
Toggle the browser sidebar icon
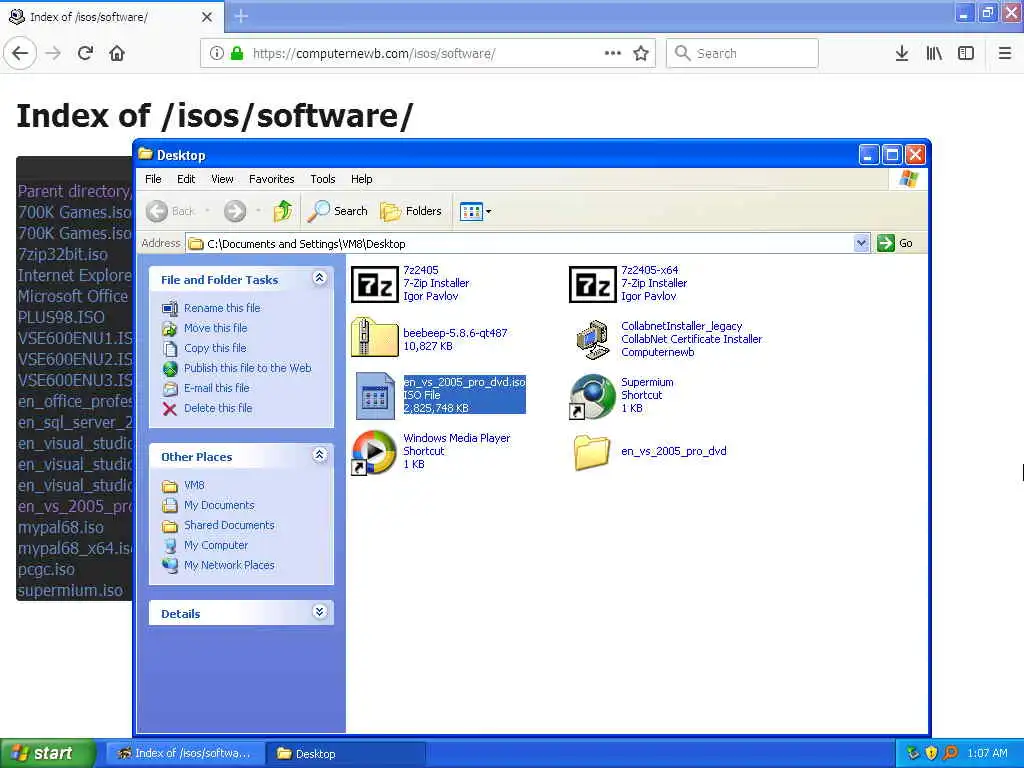point(966,53)
